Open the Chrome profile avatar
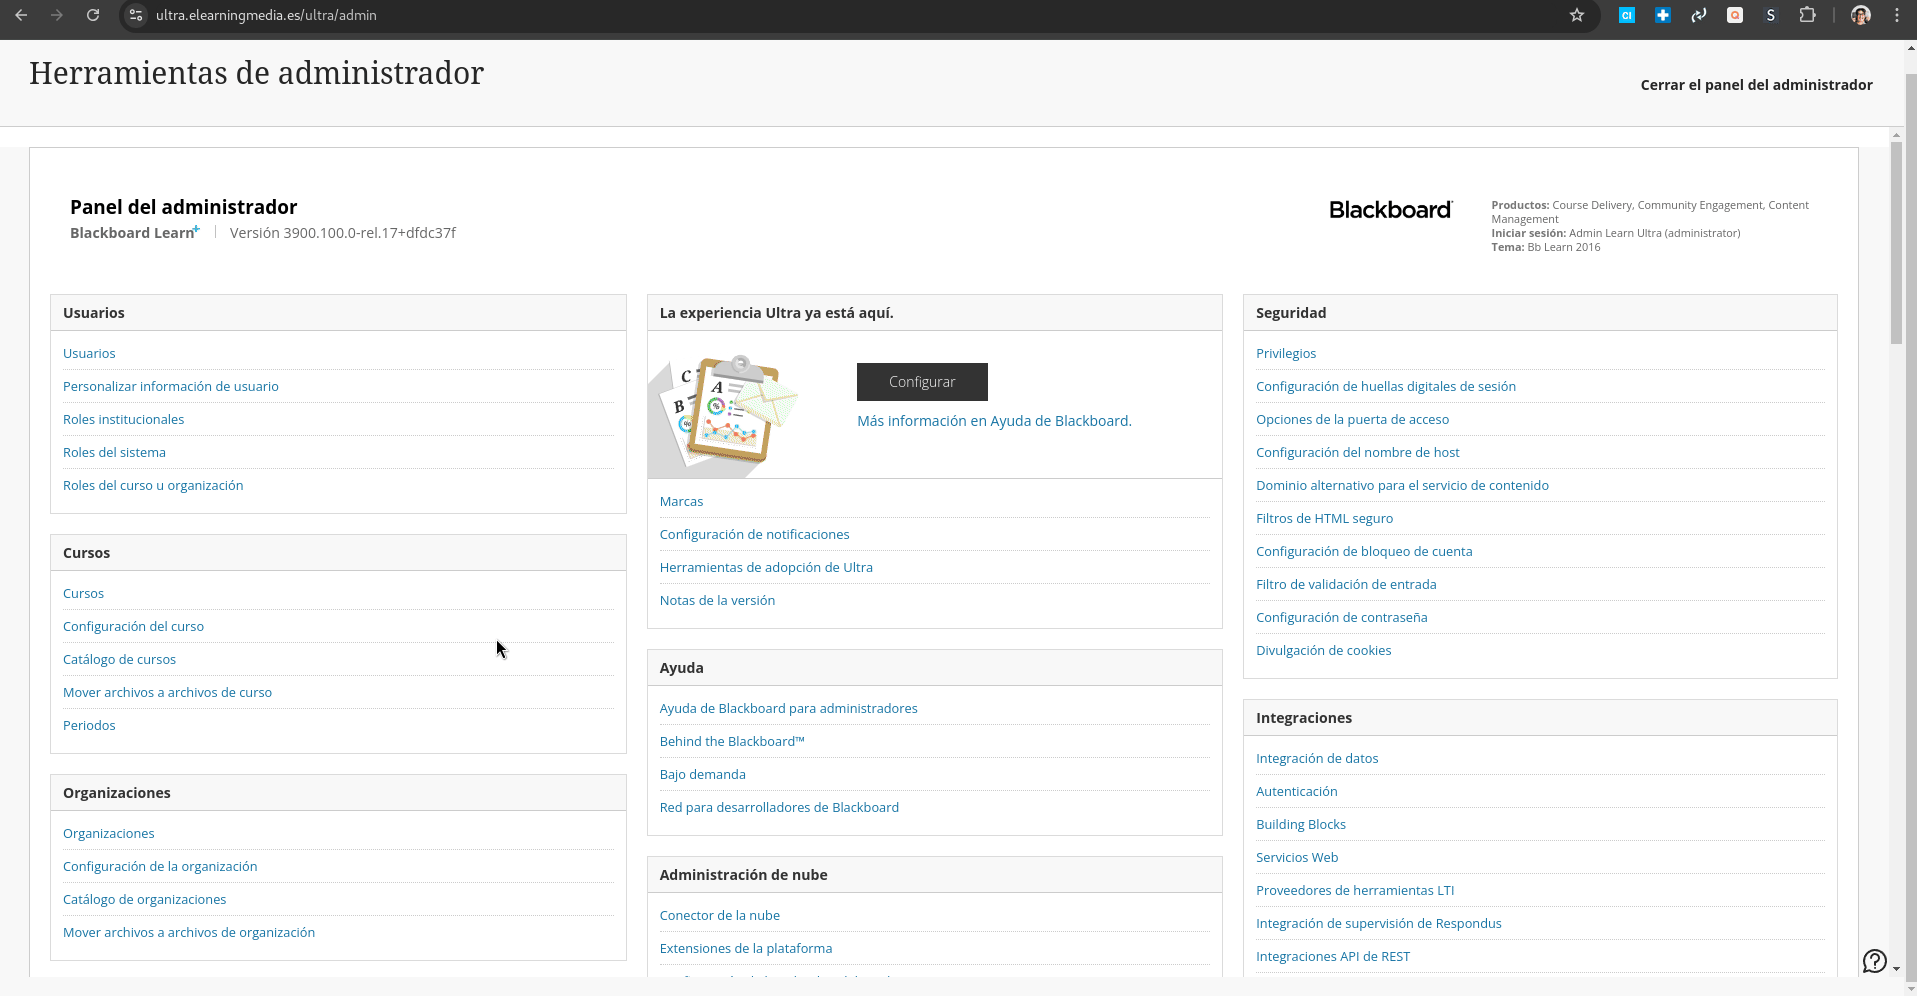The height and width of the screenshot is (996, 1917). tap(1861, 15)
